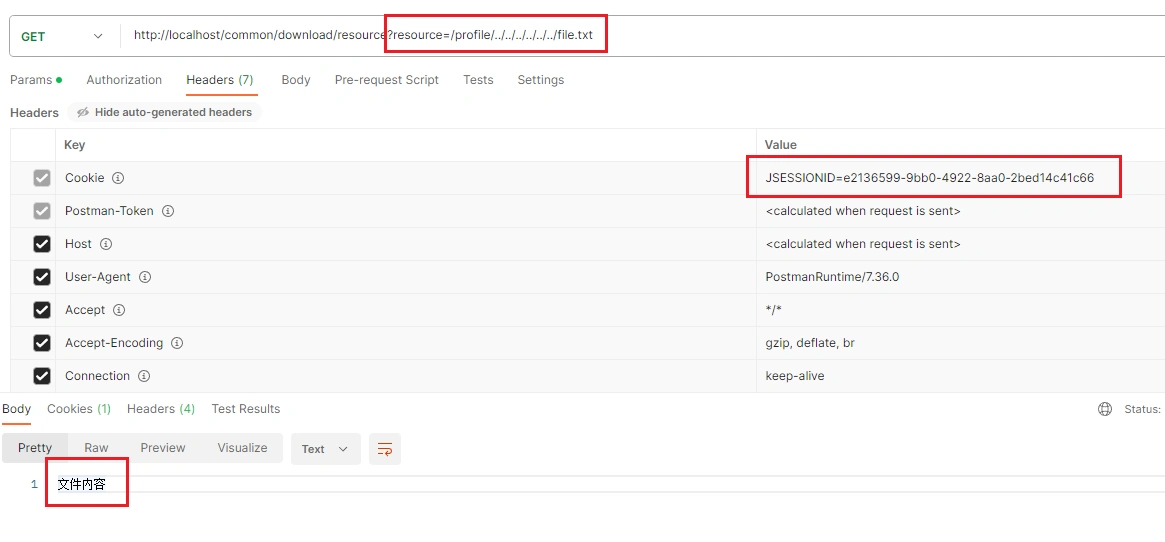1165x542 pixels.
Task: Switch response view to Raw
Action: point(96,448)
